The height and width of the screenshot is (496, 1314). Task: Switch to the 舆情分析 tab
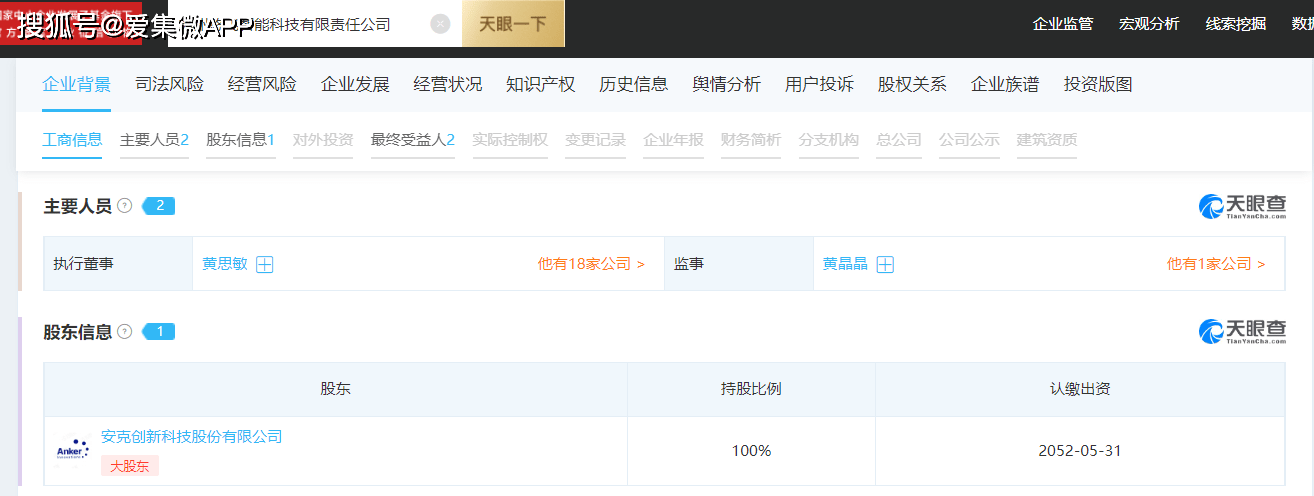(727, 85)
